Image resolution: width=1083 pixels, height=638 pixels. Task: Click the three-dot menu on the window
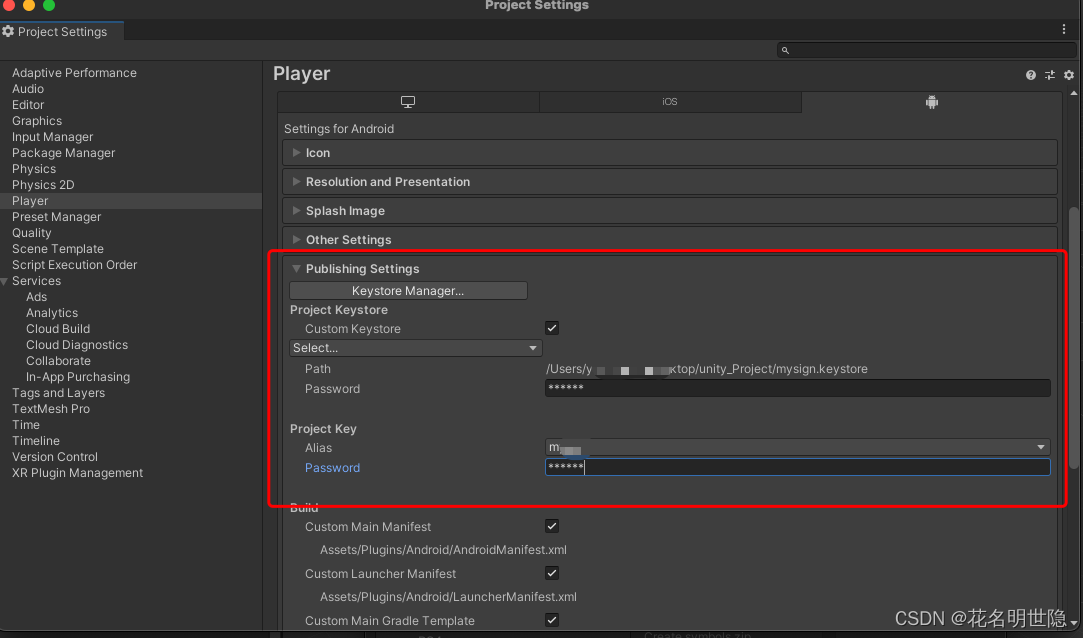pyautogui.click(x=1063, y=29)
